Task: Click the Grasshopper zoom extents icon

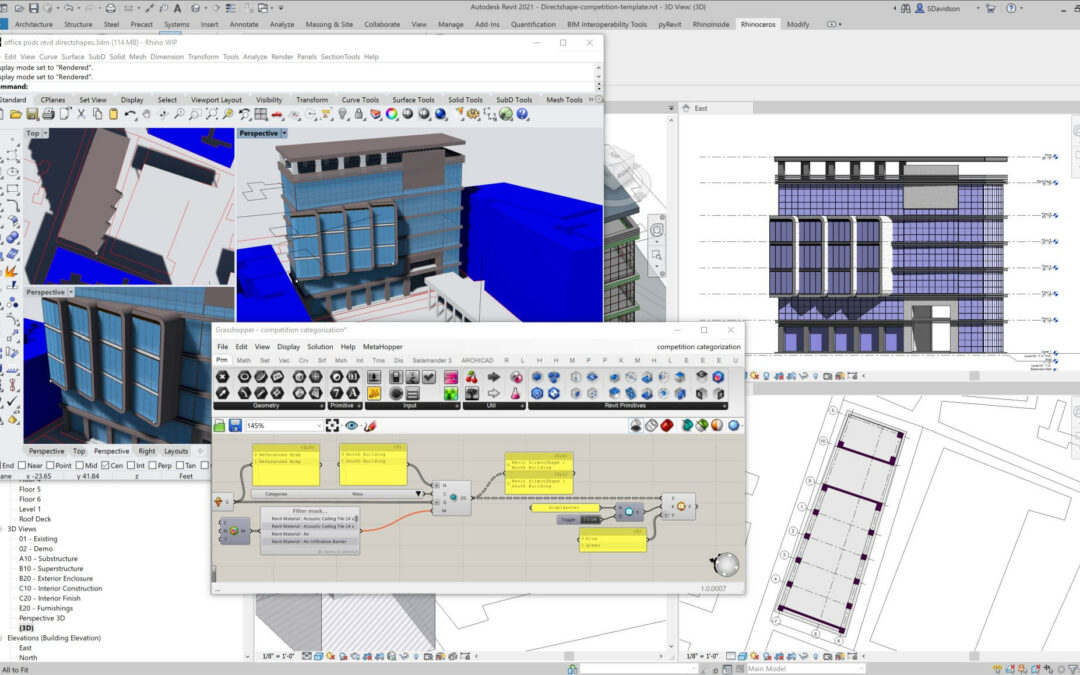Action: click(333, 426)
